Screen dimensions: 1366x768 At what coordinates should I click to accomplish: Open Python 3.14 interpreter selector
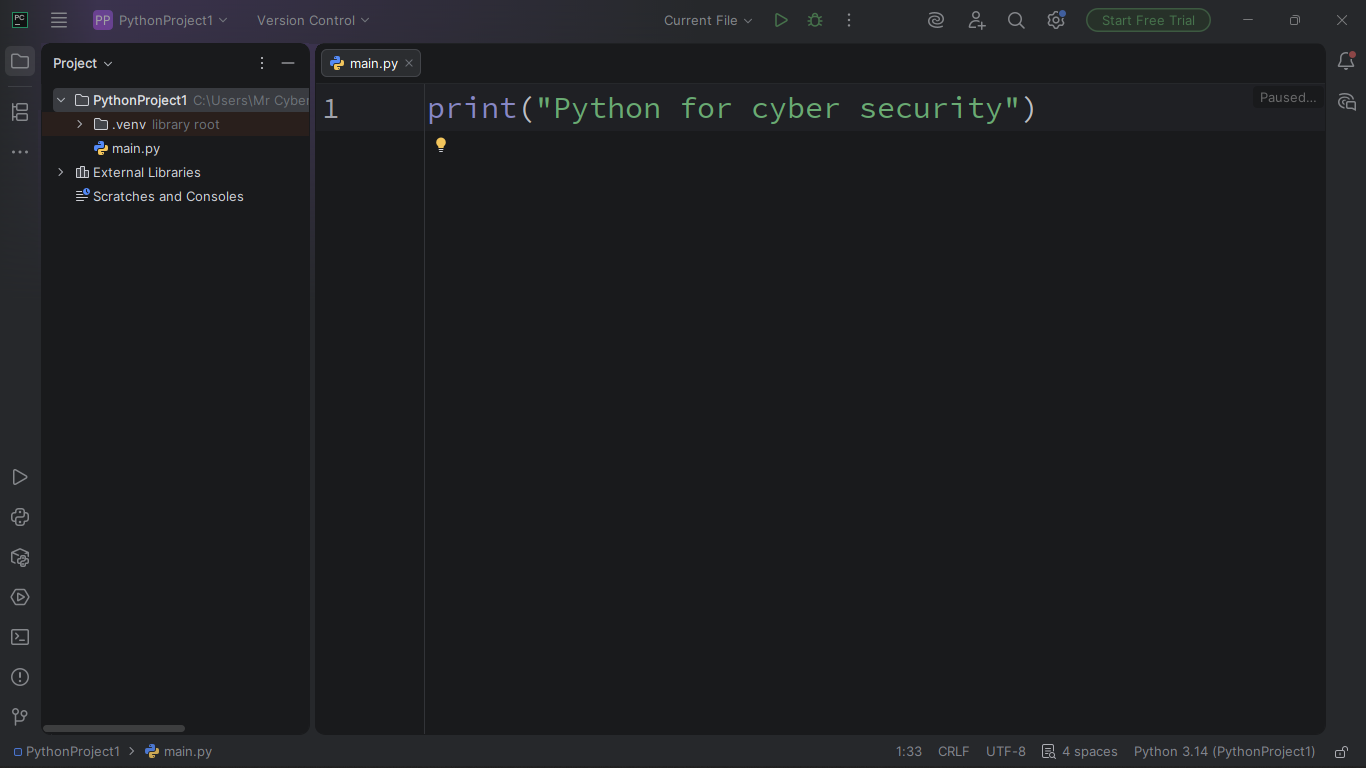coord(1225,751)
